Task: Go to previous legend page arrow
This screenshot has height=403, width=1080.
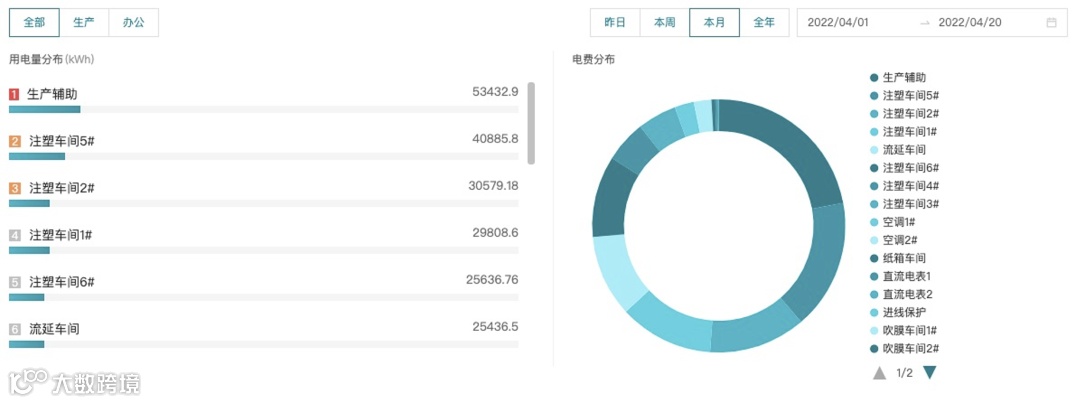Action: point(880,372)
